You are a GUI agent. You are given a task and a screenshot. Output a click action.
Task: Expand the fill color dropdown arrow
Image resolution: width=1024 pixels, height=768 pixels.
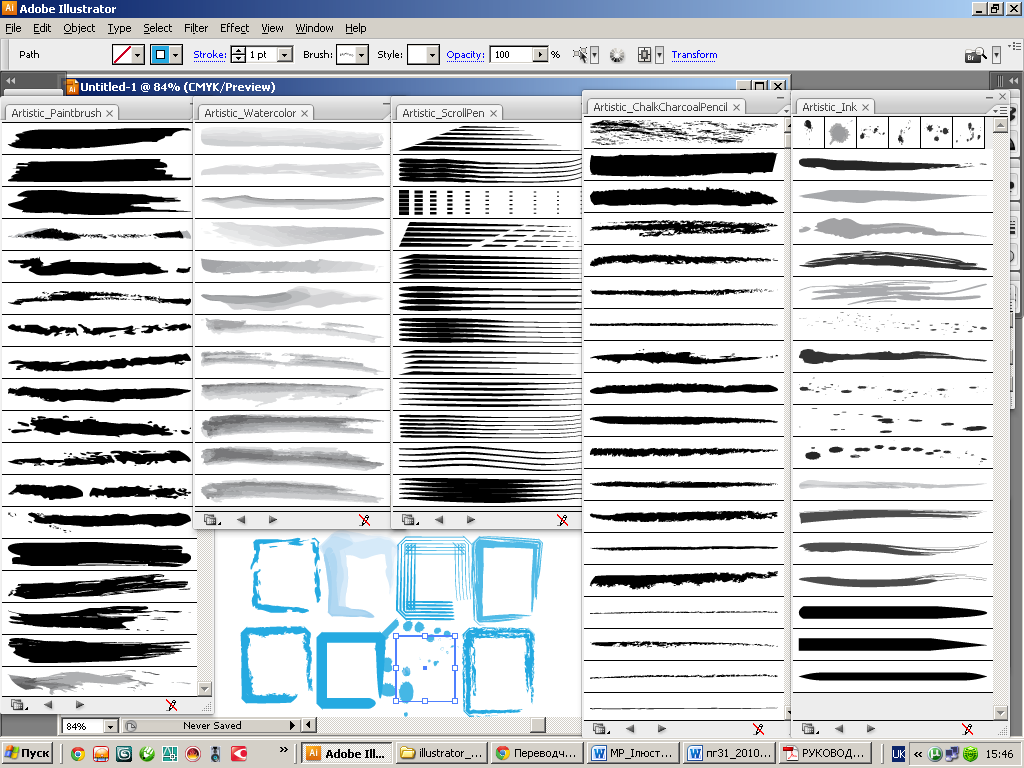point(138,55)
